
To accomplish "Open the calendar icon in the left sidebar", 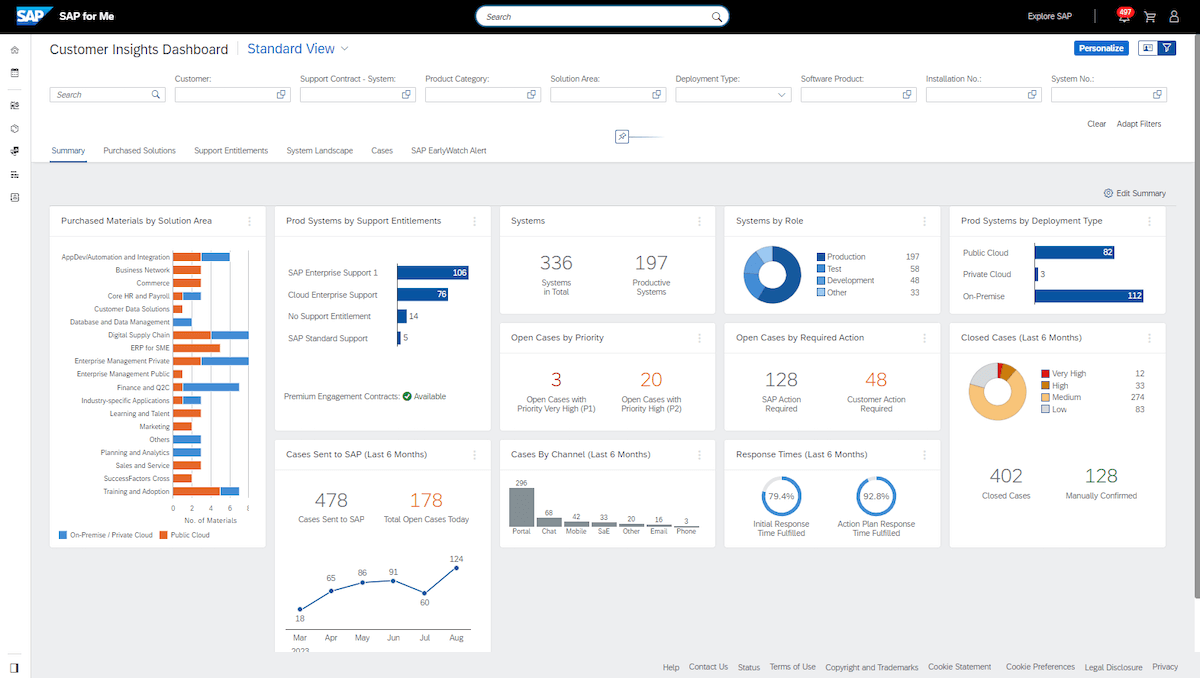I will 14,73.
